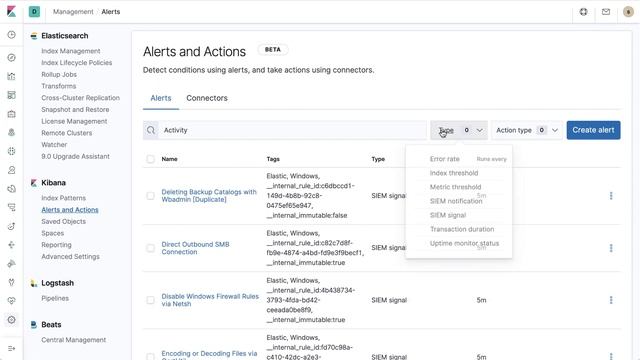Switch to the Connectors tab
640x360 pixels.
207,98
